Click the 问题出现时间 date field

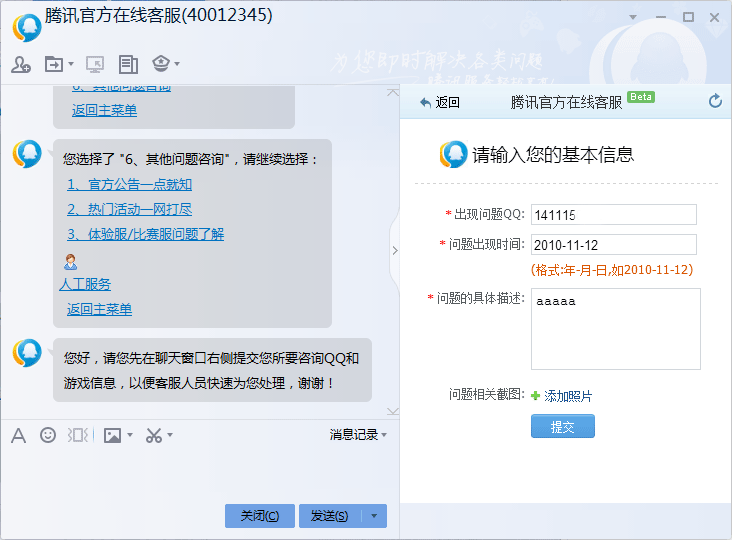pos(613,245)
